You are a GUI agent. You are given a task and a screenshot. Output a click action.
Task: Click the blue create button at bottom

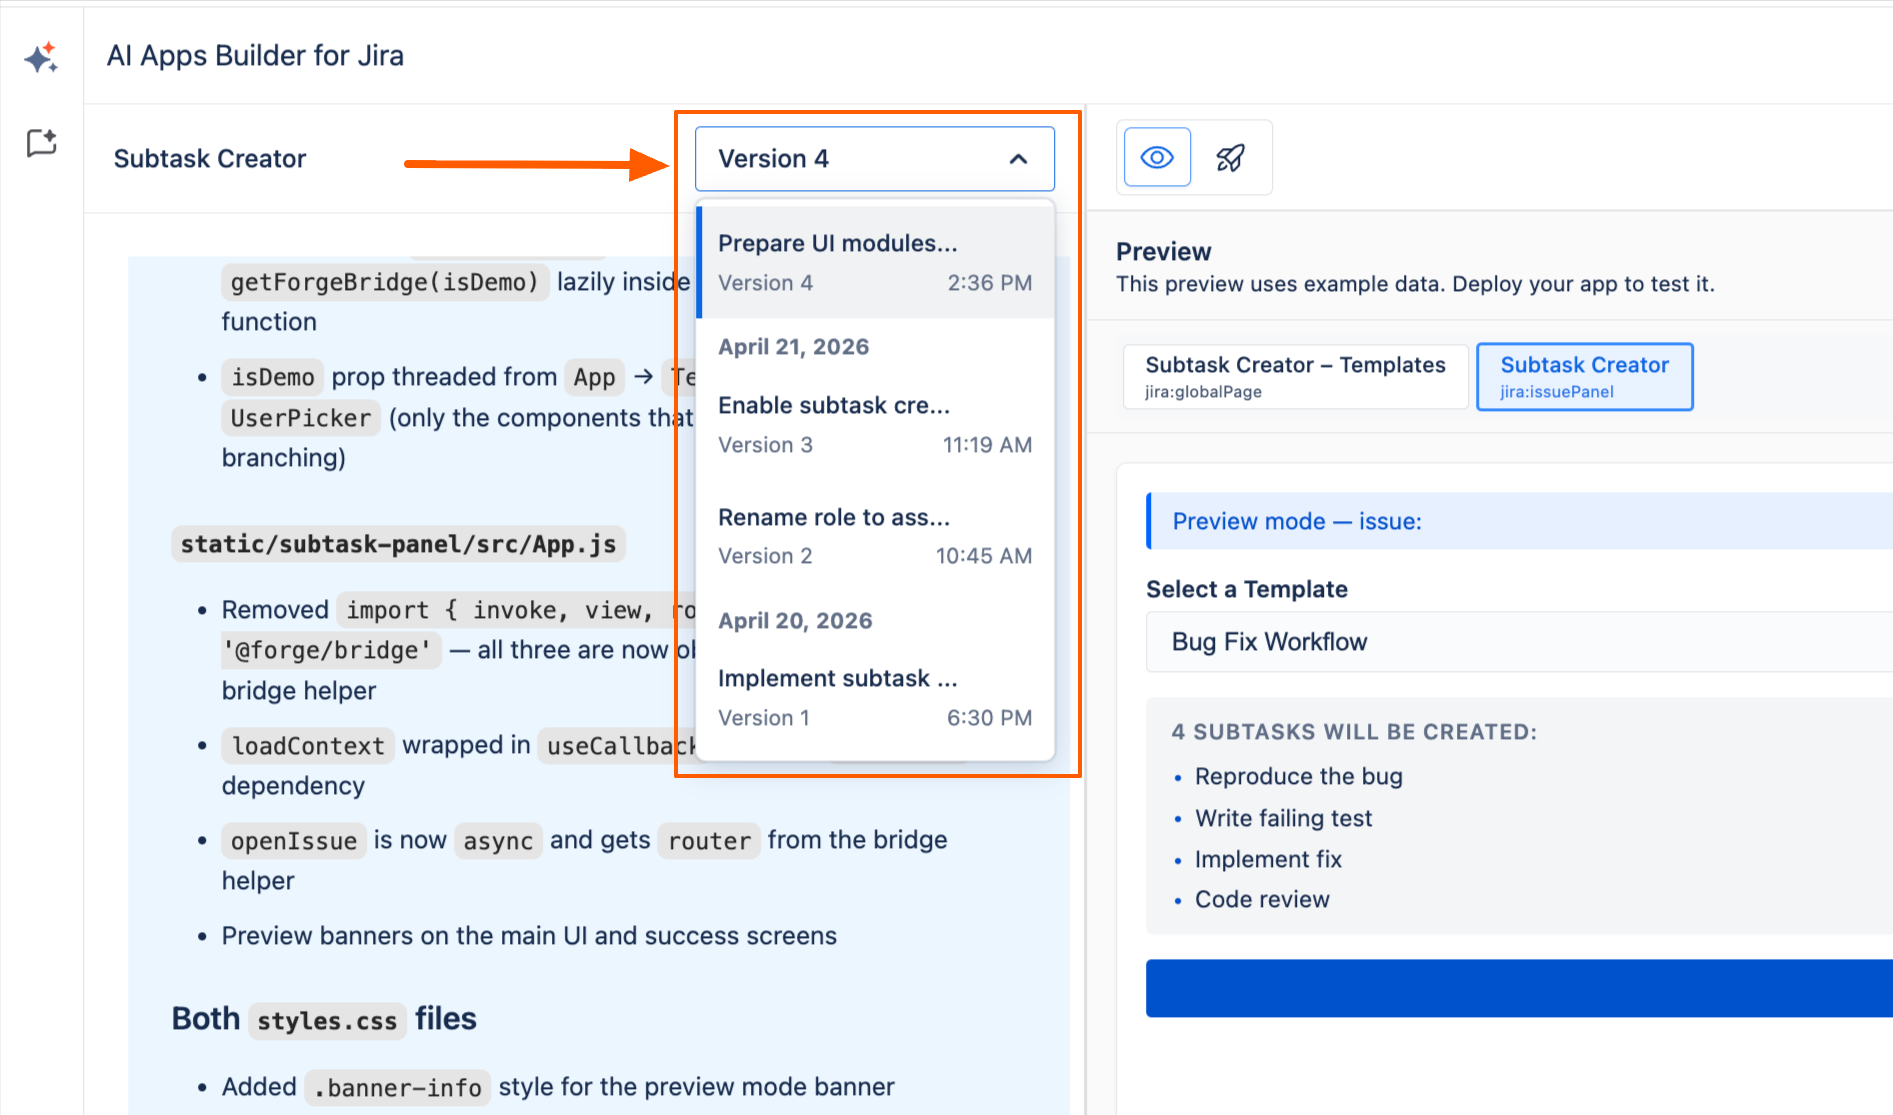pos(1519,988)
